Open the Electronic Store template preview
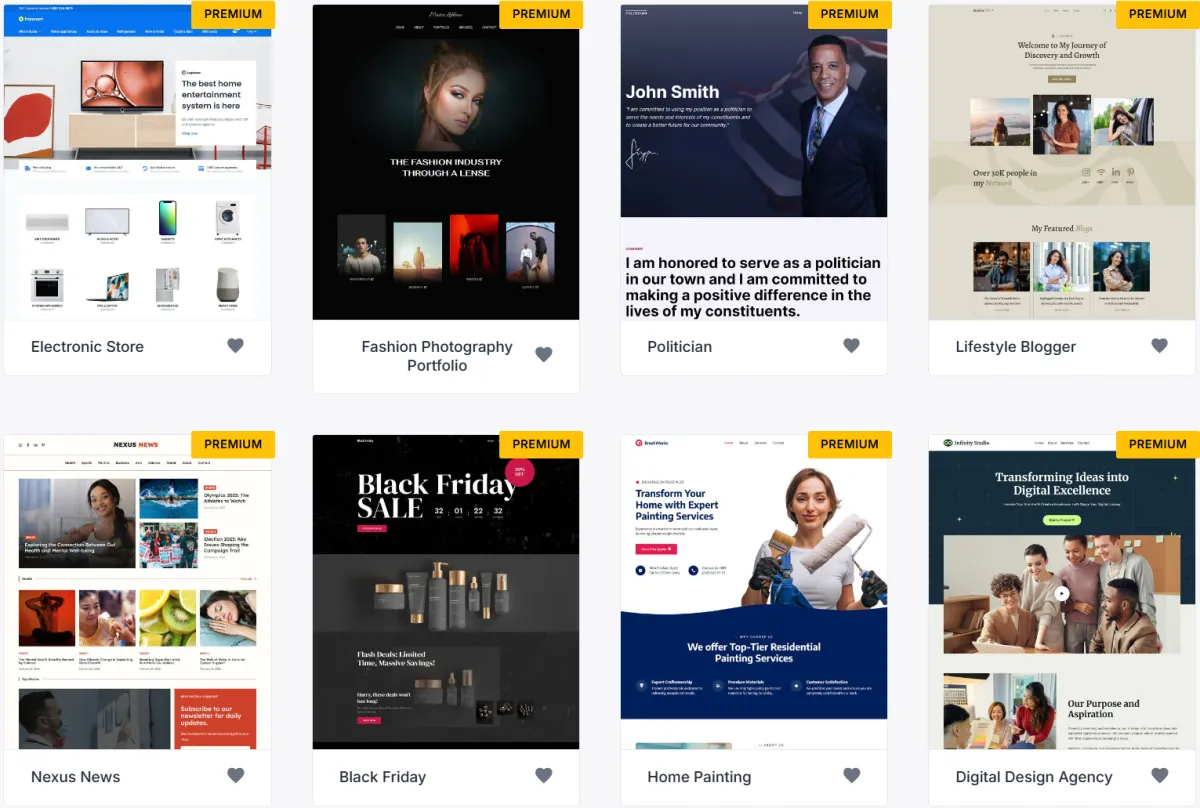 pos(137,162)
